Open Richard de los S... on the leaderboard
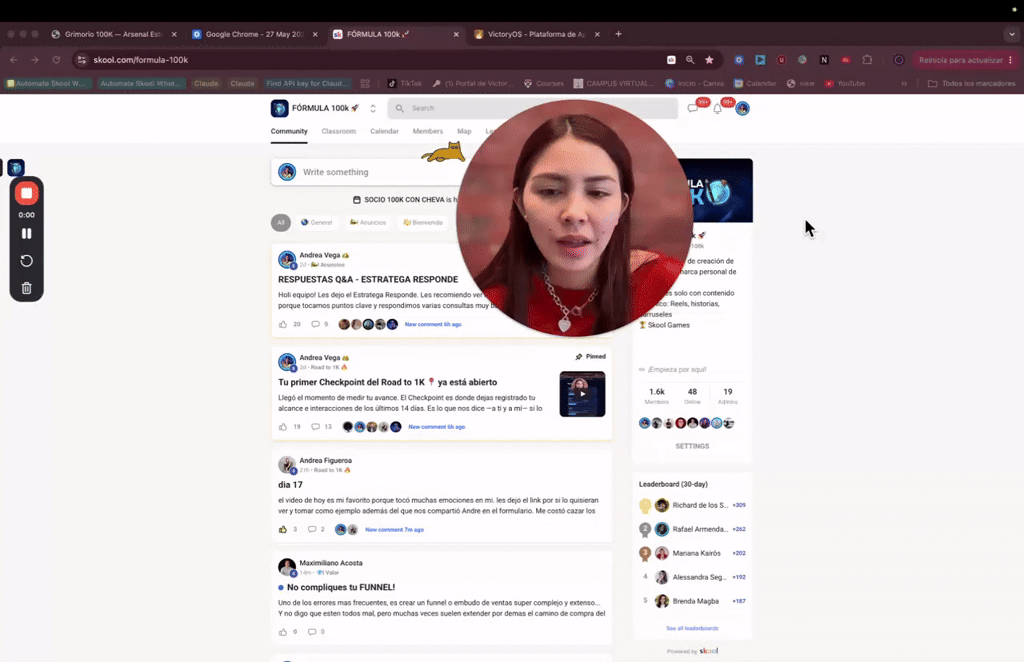1024x662 pixels. 700,505
